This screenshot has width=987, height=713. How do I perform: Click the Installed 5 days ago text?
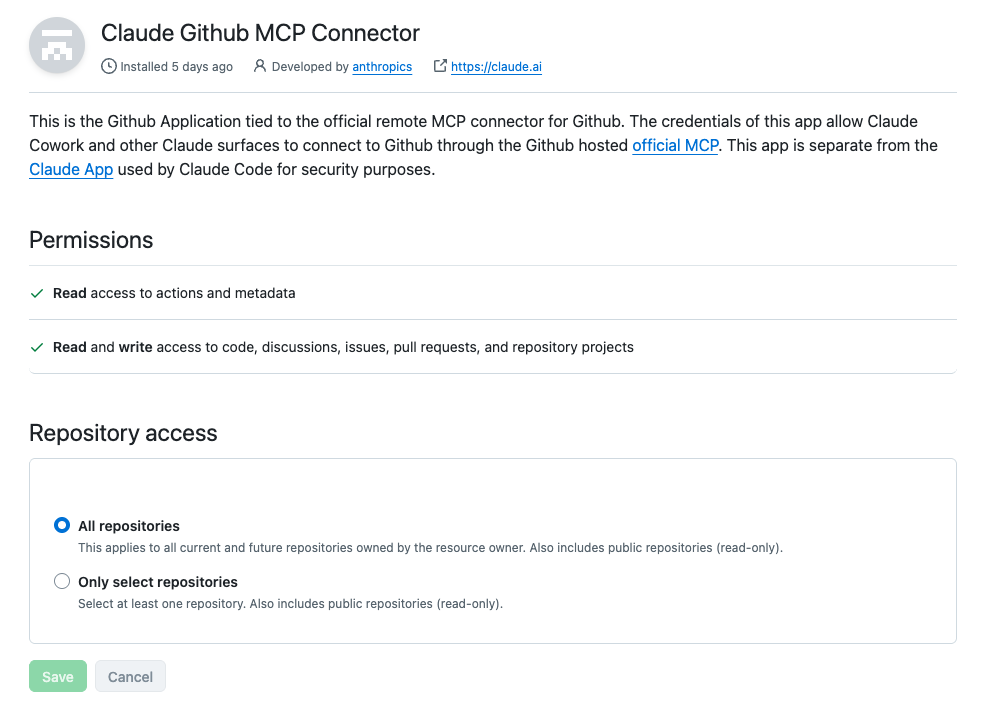pyautogui.click(x=176, y=67)
